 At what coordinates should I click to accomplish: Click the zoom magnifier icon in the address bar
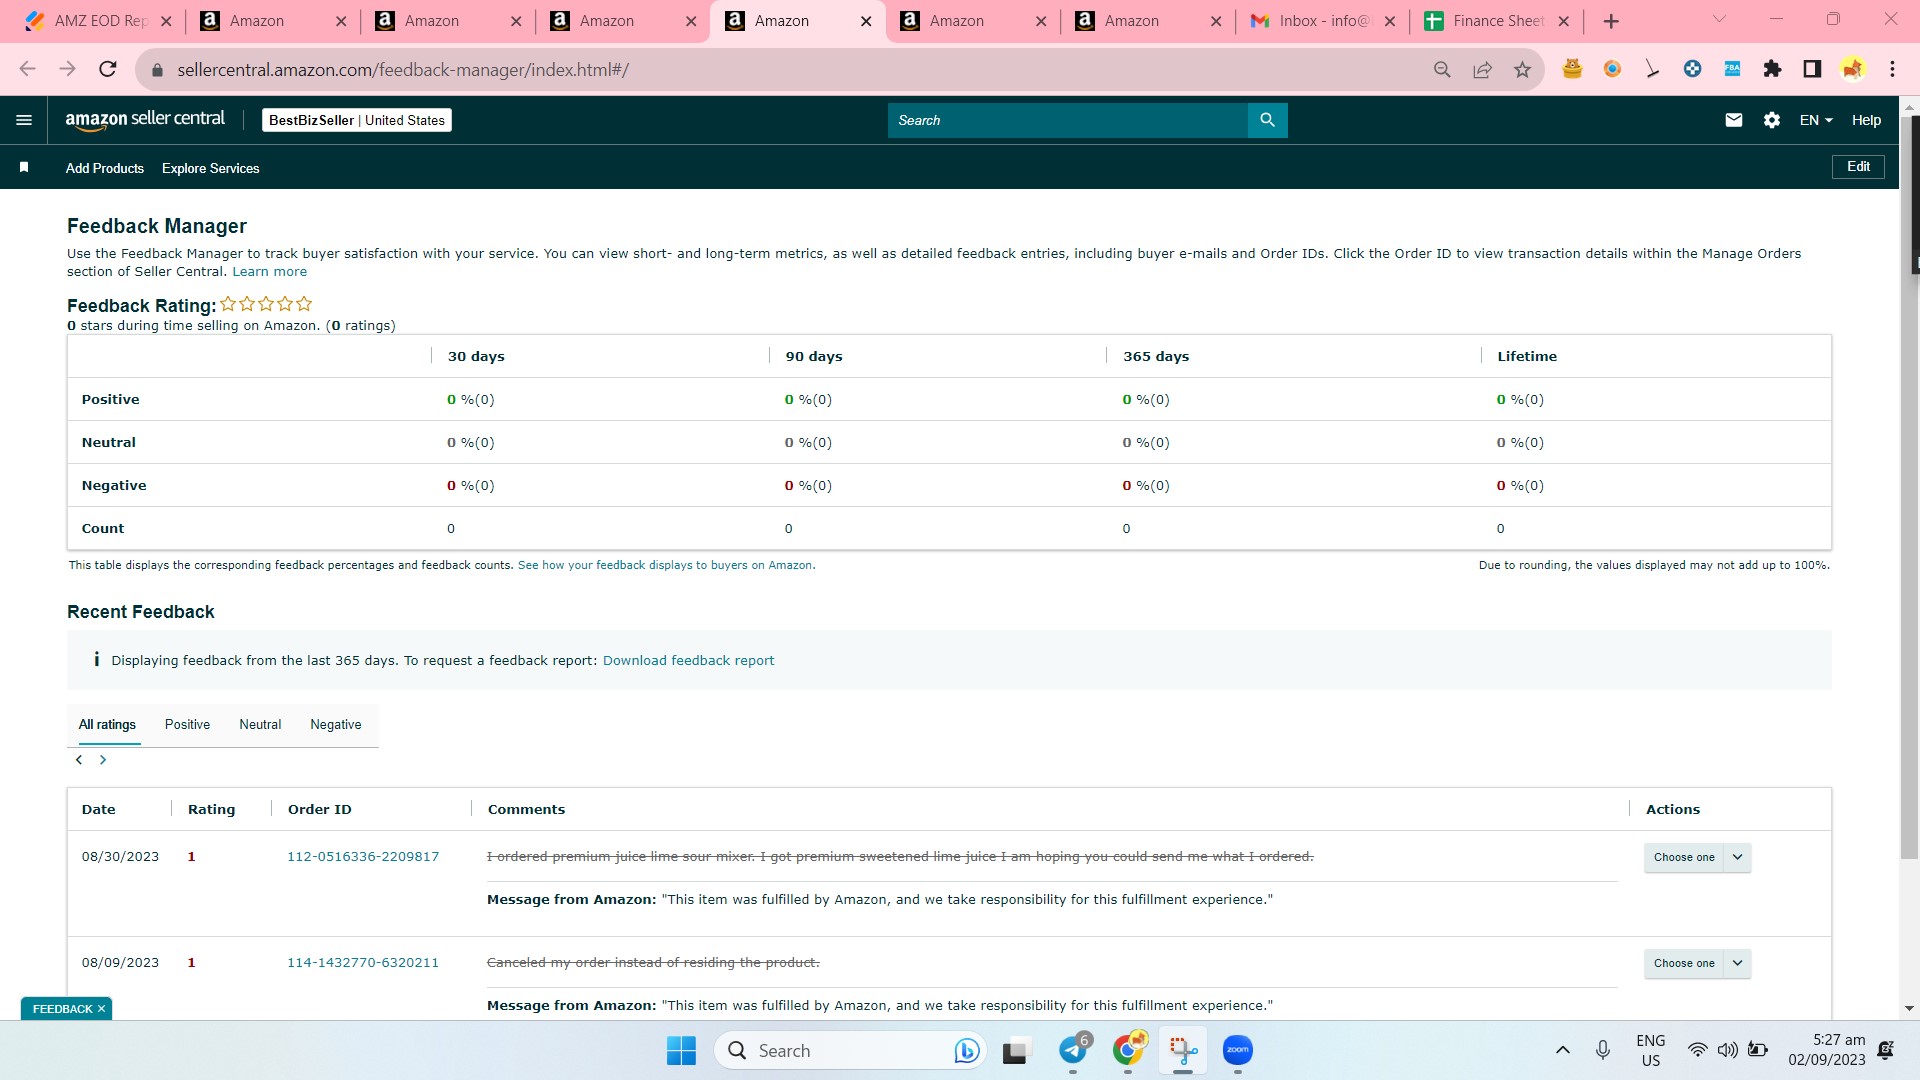tap(1442, 69)
